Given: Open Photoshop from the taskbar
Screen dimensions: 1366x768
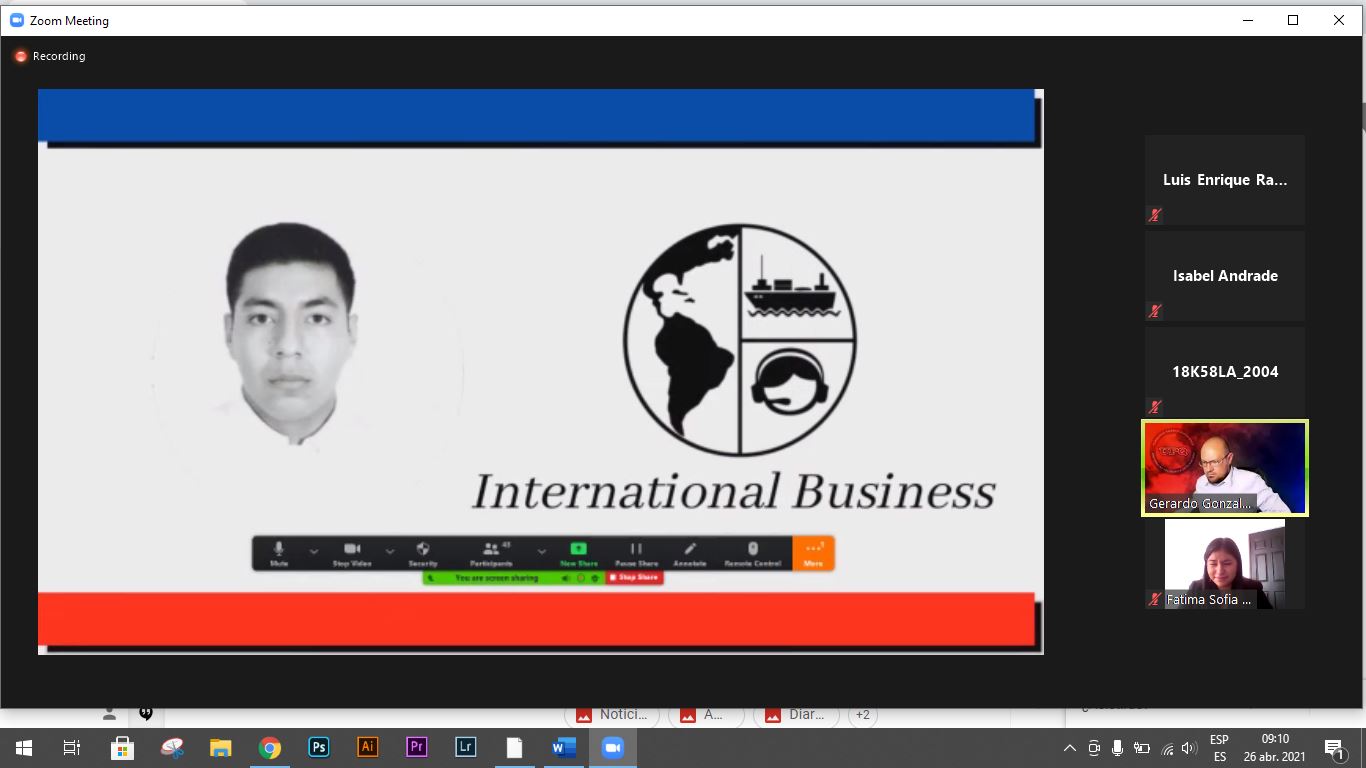Looking at the screenshot, I should click(x=319, y=747).
